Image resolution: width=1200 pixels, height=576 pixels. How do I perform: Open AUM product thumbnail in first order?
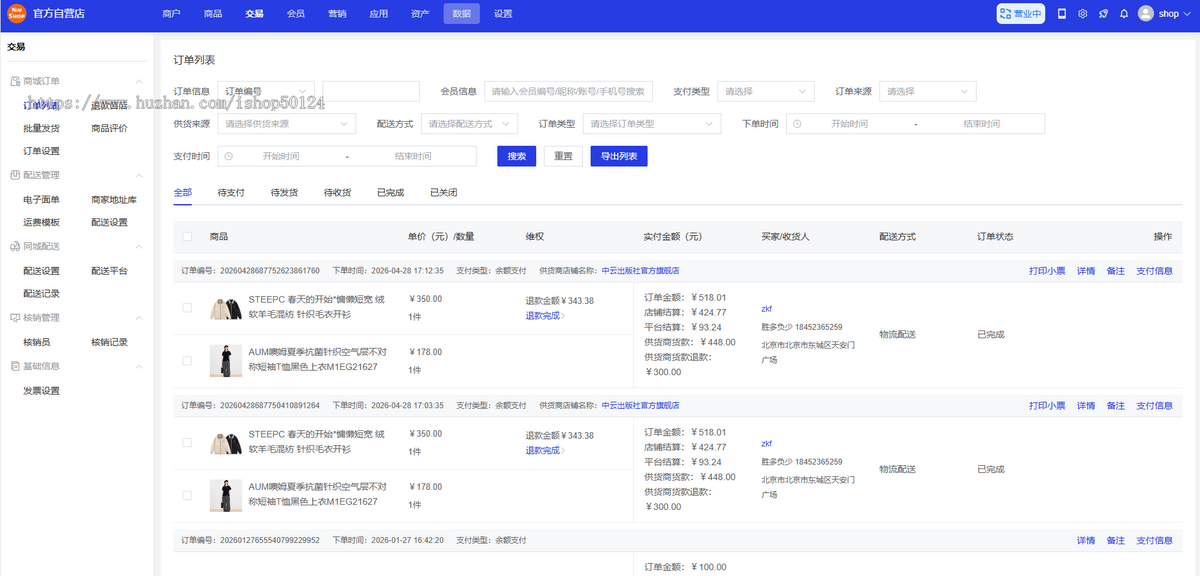pyautogui.click(x=226, y=360)
